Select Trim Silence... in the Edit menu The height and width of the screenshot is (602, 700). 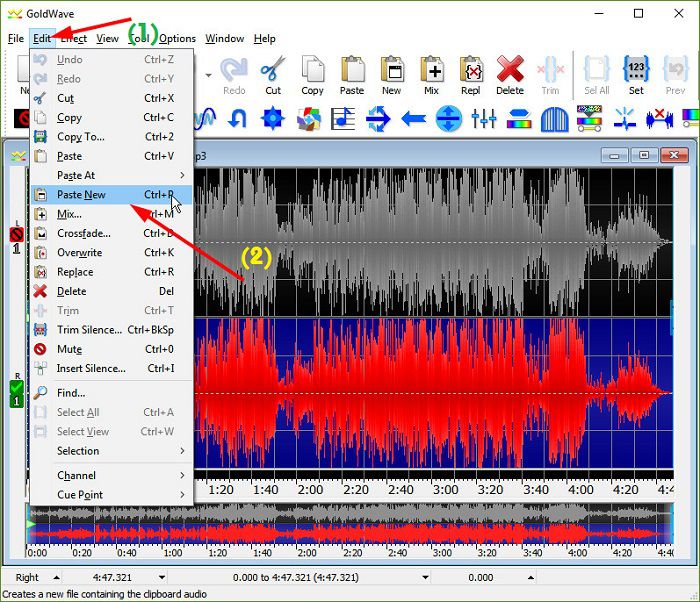[x=112, y=330]
